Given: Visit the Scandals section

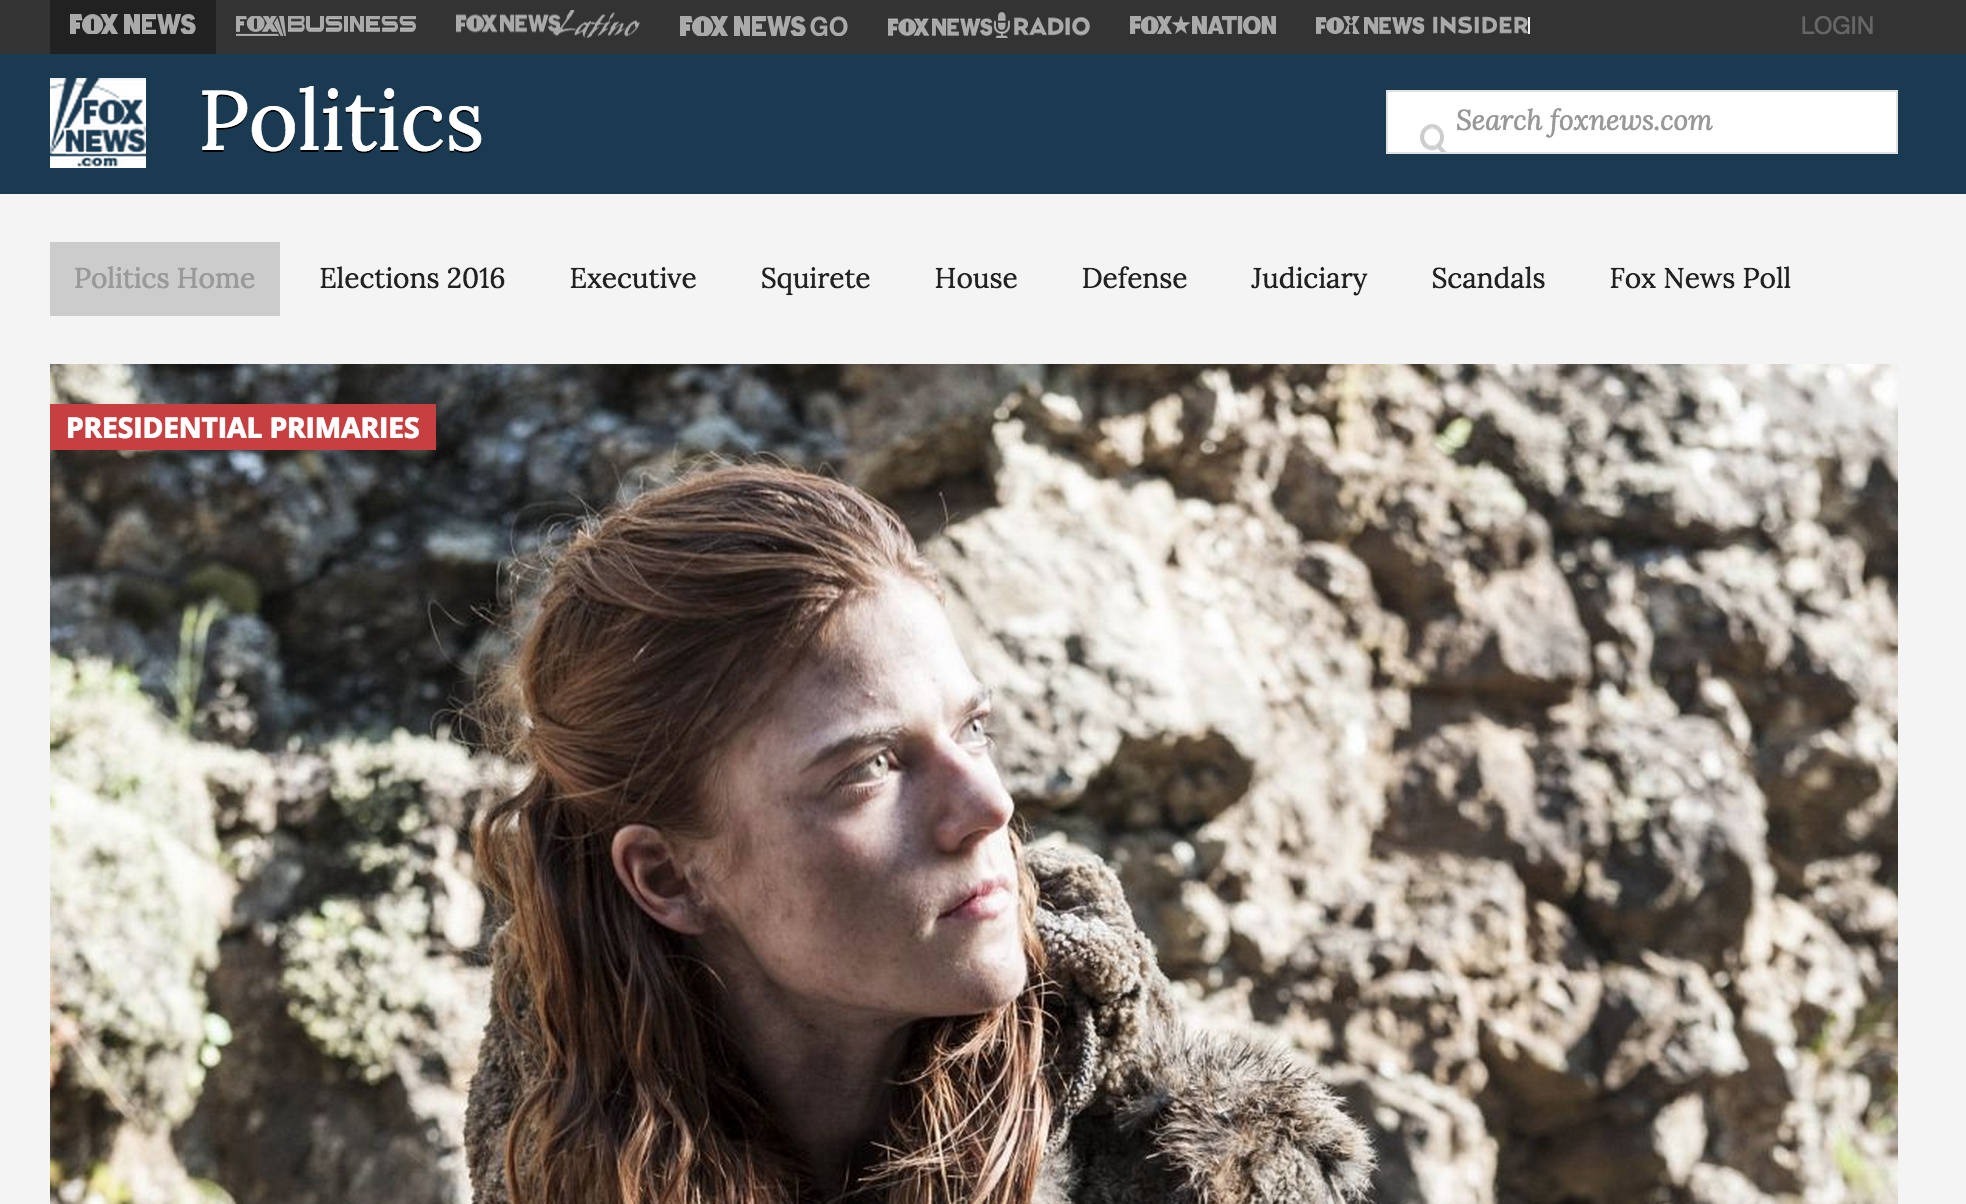Looking at the screenshot, I should tap(1487, 278).
